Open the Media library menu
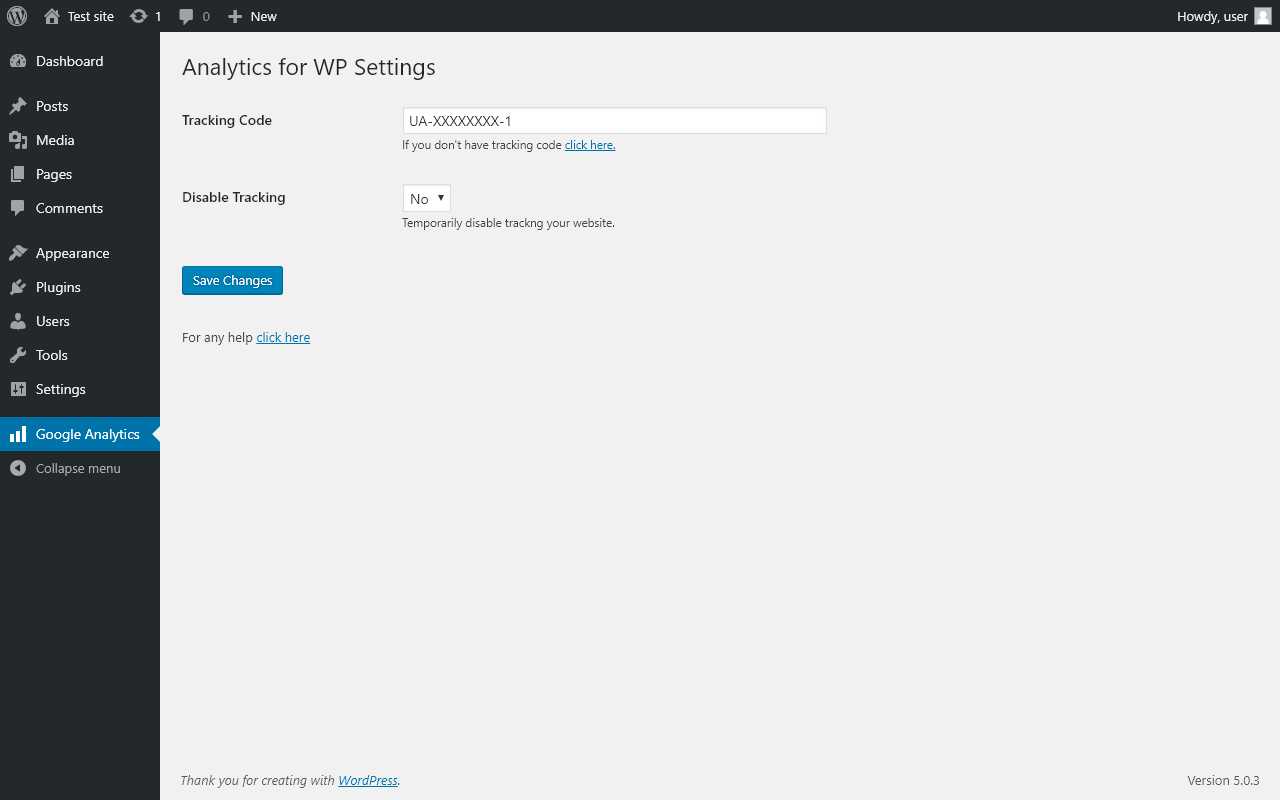 click(80, 140)
